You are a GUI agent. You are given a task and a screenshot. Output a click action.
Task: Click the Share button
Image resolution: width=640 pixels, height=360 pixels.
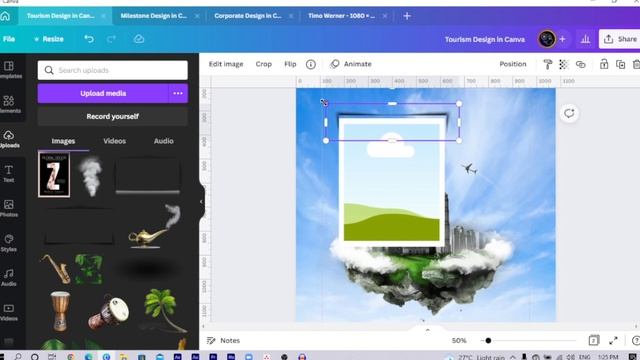(620, 39)
